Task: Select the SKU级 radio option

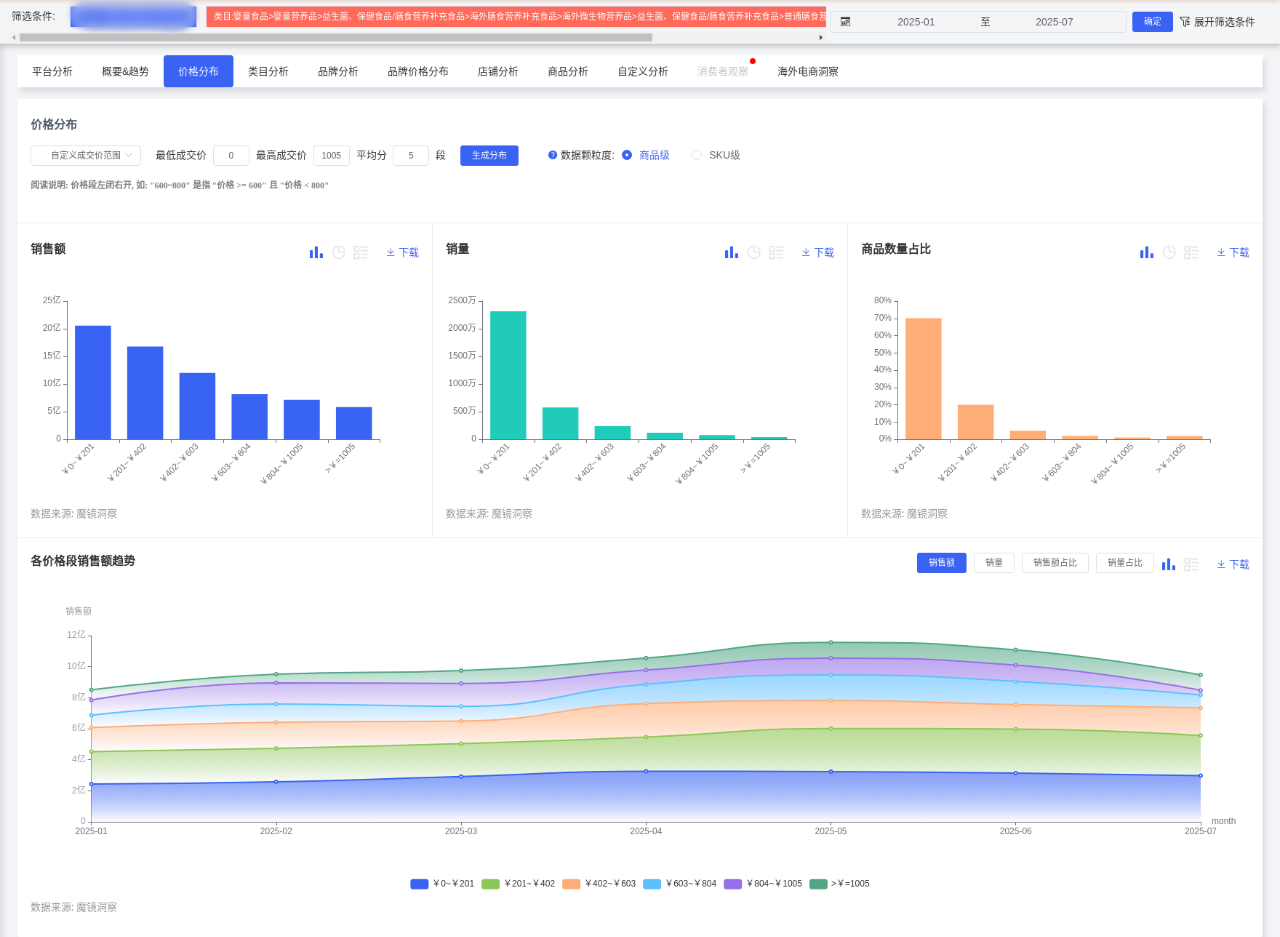Action: pos(697,155)
